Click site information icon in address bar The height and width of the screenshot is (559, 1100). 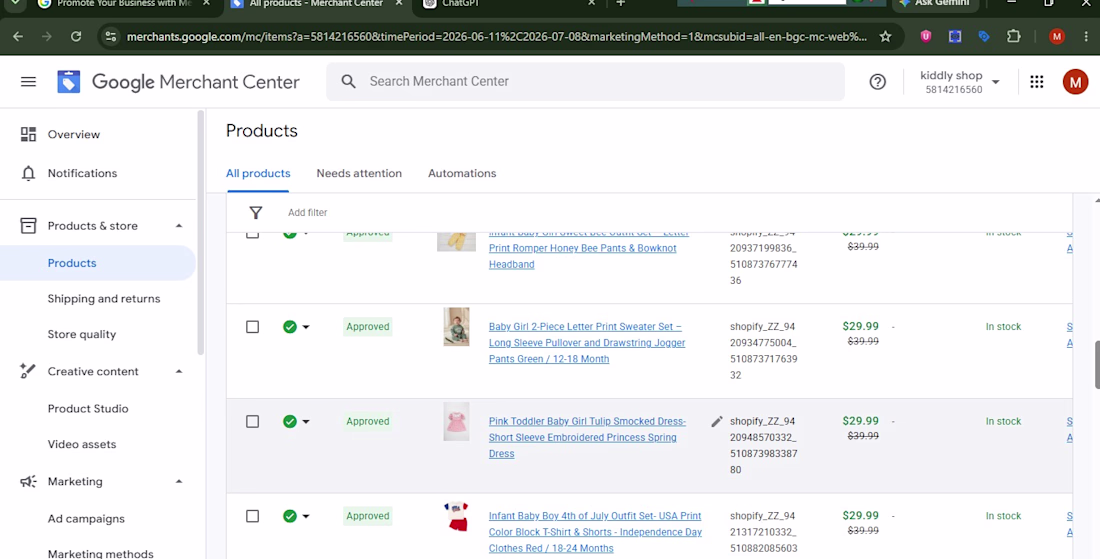coord(111,36)
